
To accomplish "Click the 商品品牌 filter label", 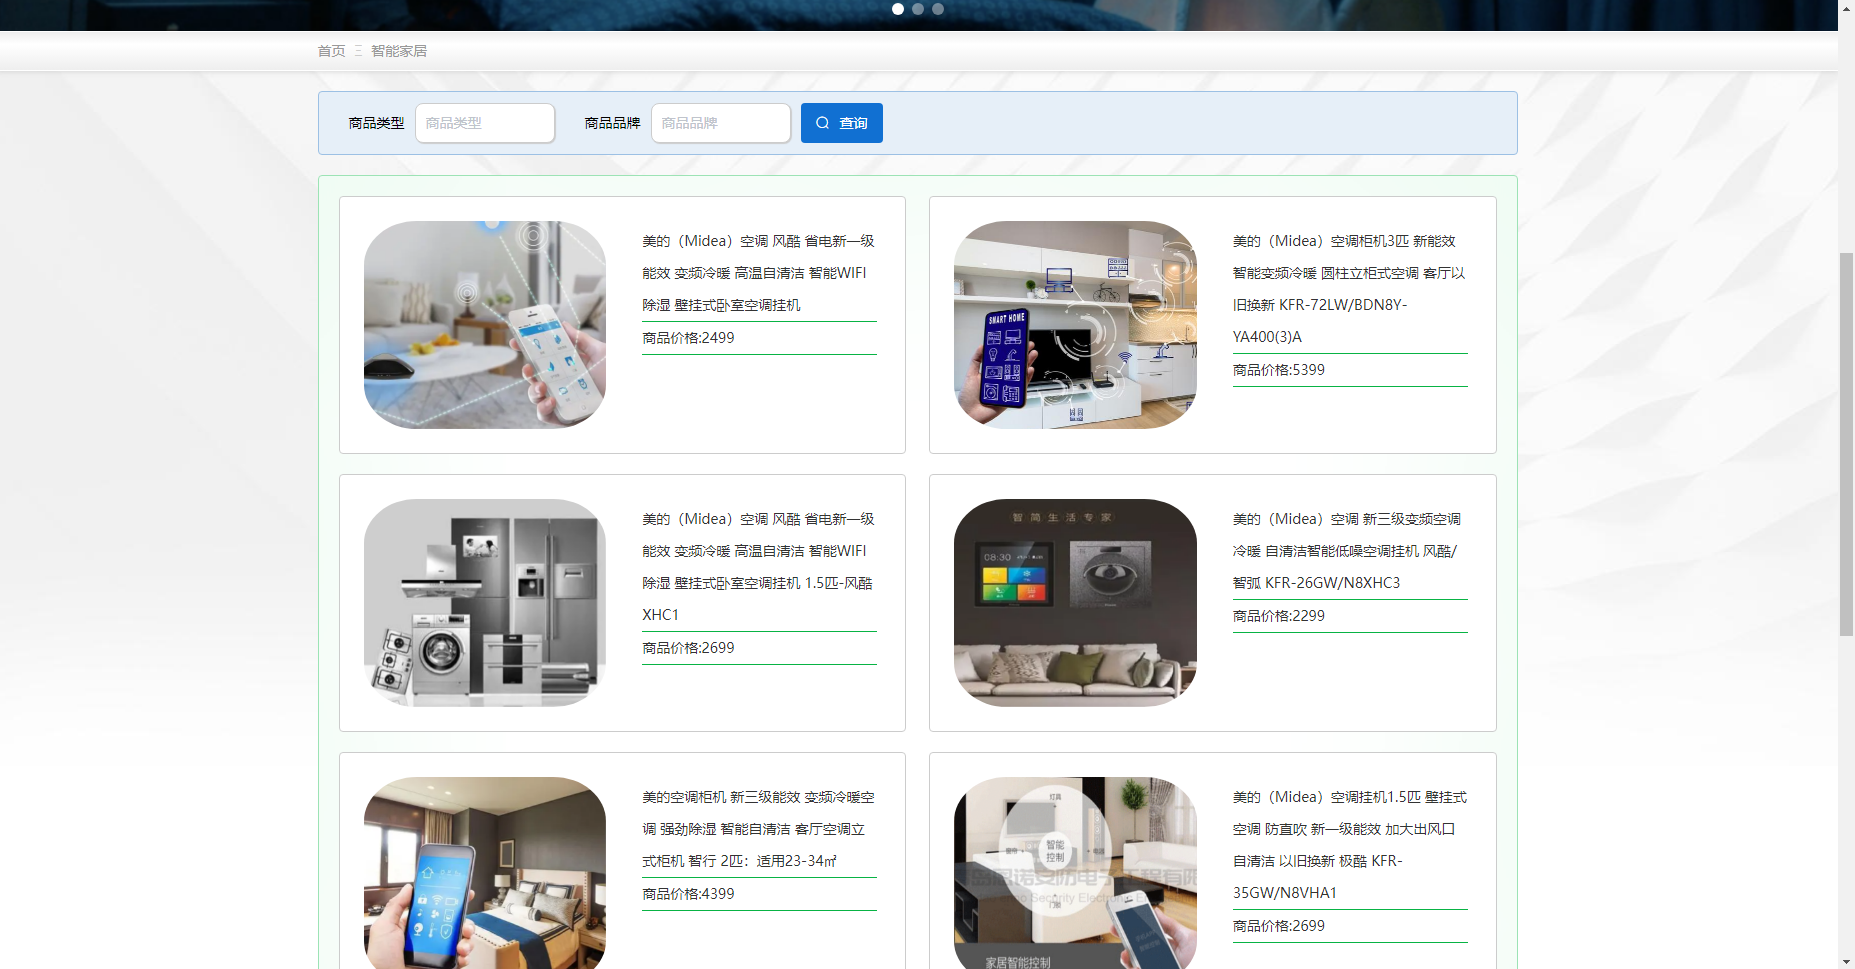I will pyautogui.click(x=612, y=123).
